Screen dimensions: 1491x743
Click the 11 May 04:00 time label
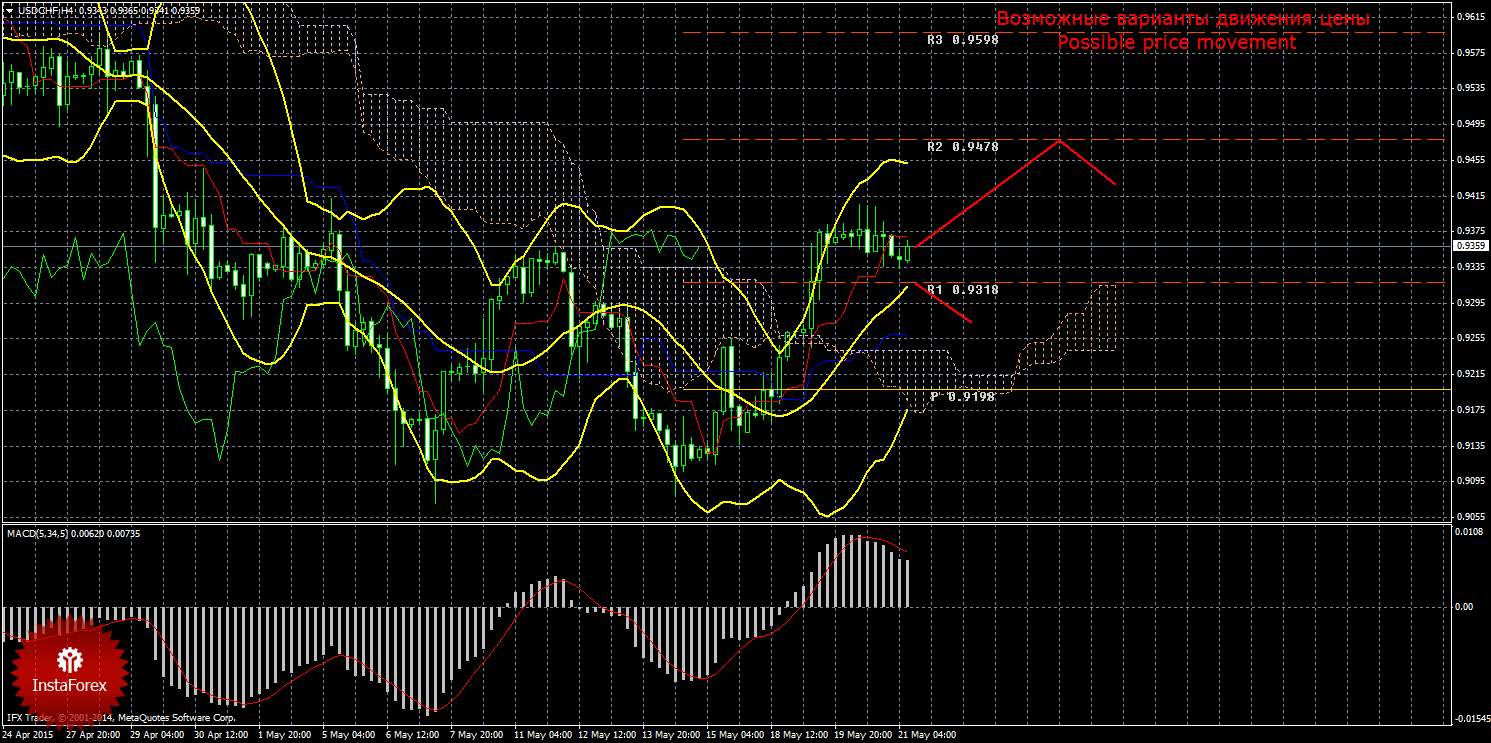click(x=543, y=735)
